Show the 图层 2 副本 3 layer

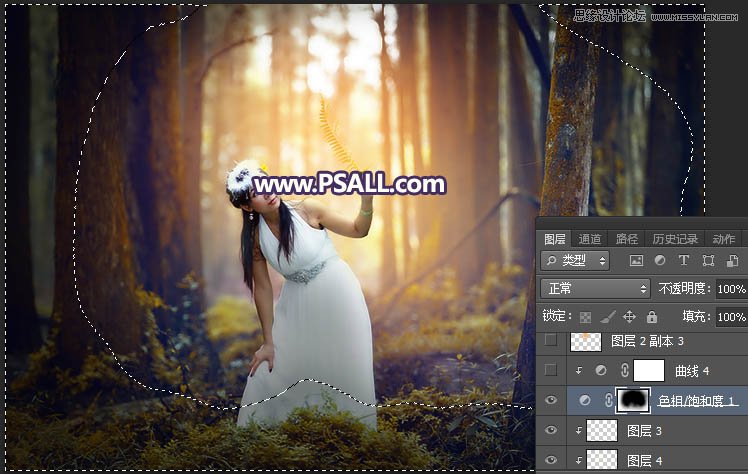(x=551, y=340)
